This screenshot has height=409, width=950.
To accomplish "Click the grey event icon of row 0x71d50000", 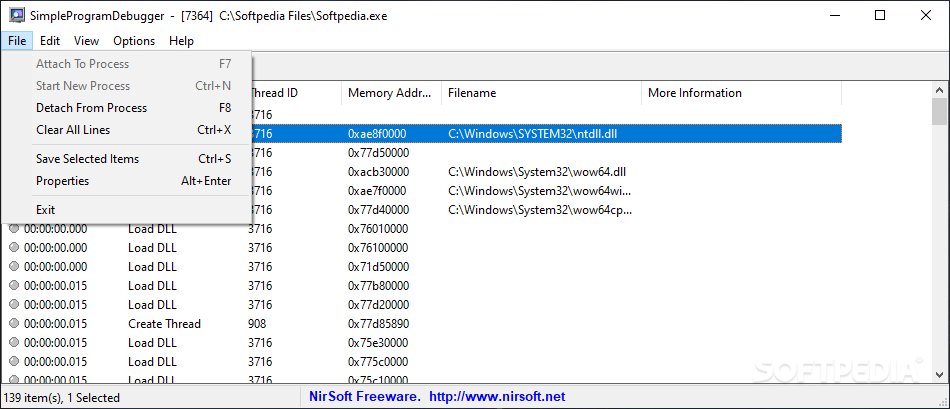I will [x=15, y=266].
